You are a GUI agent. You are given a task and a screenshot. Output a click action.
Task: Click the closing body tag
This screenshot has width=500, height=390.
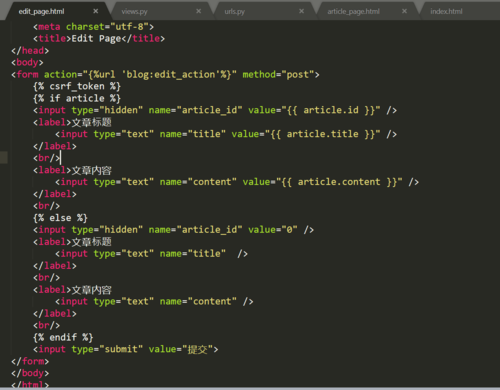pyautogui.click(x=30, y=374)
